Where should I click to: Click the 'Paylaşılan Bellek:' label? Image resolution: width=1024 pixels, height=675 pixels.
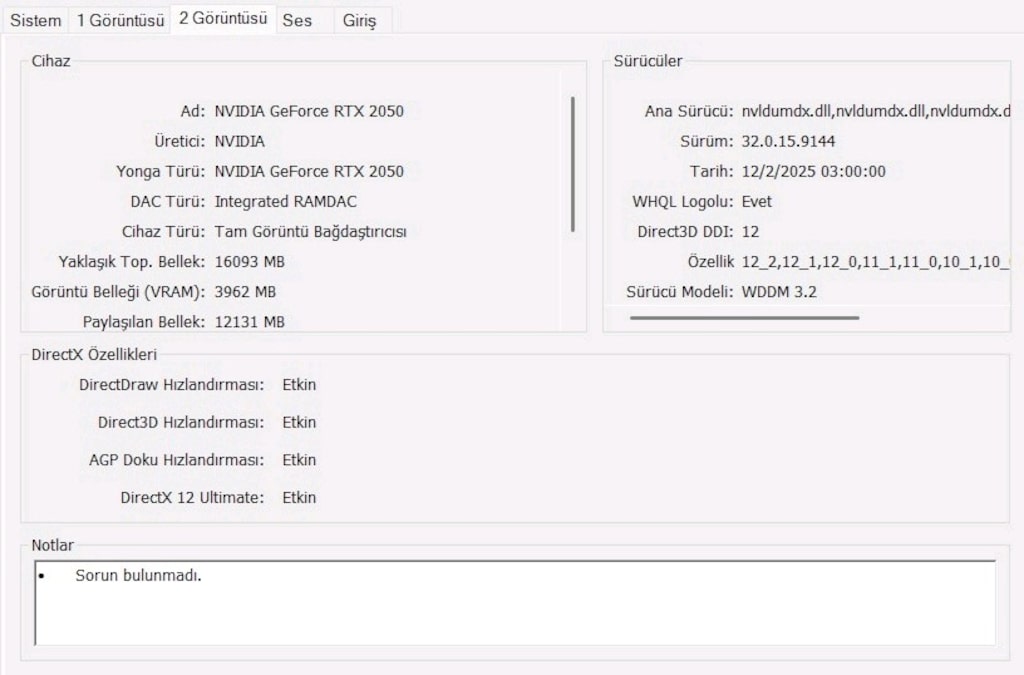(x=144, y=322)
